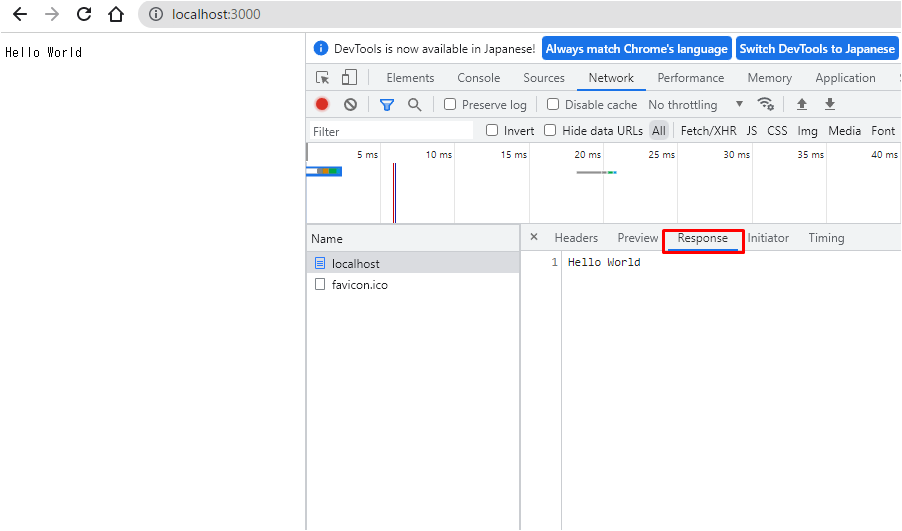902x531 pixels.
Task: Stop recording network log with red button
Action: coord(322,104)
